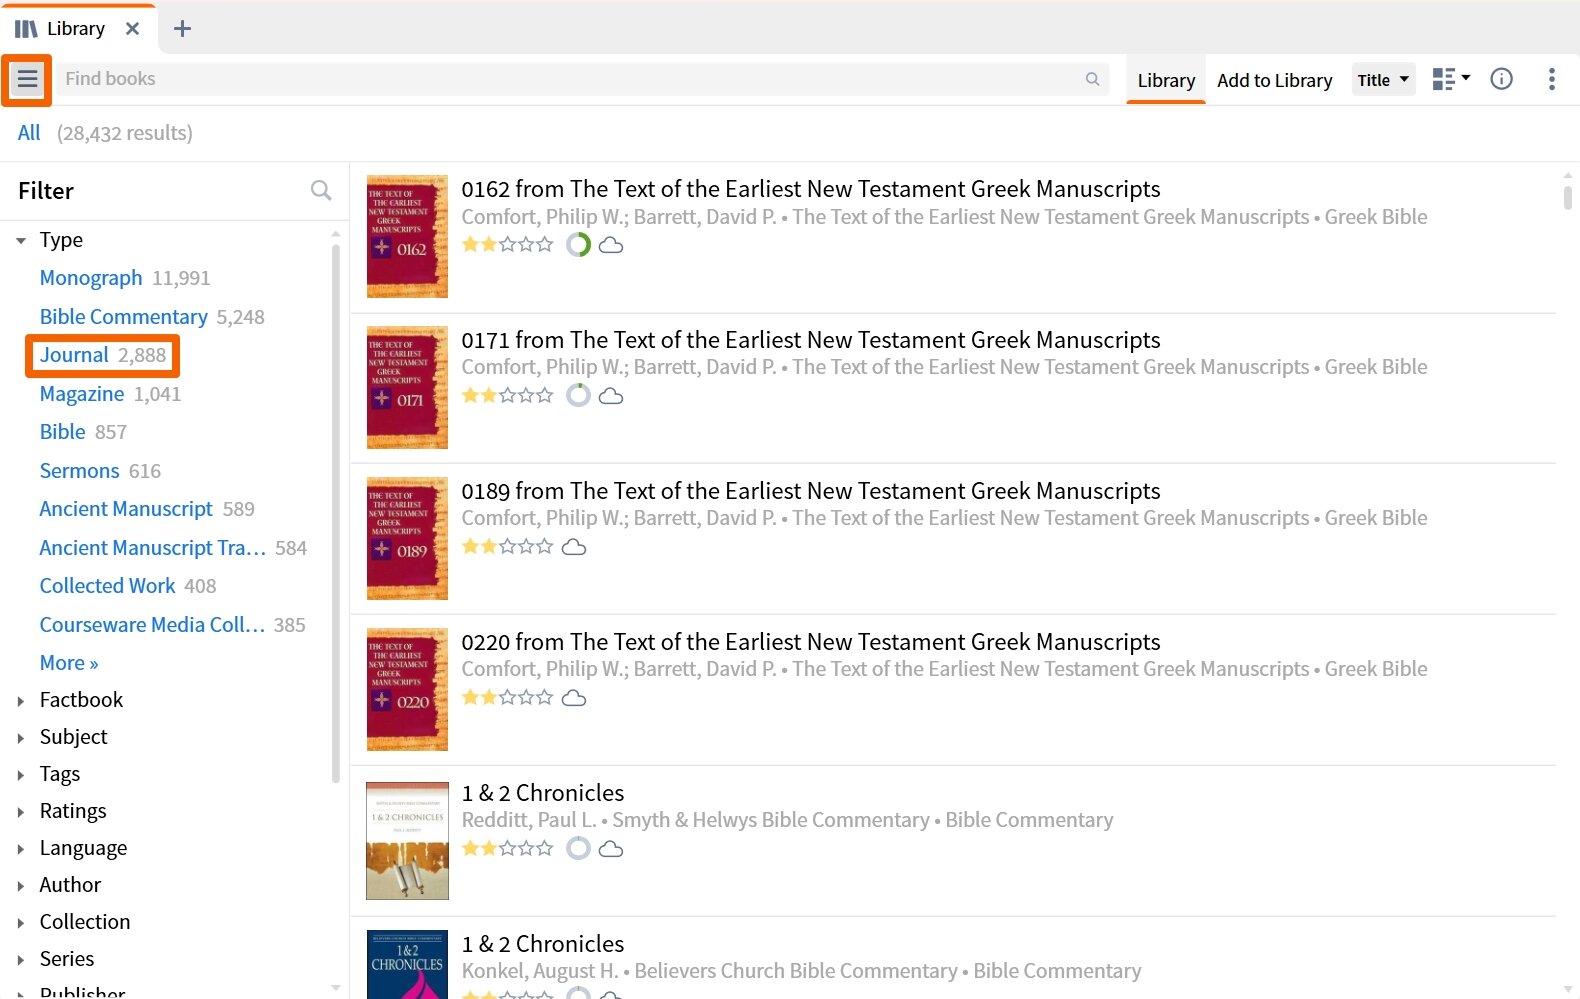
Task: Click the More » types link
Action: click(69, 663)
